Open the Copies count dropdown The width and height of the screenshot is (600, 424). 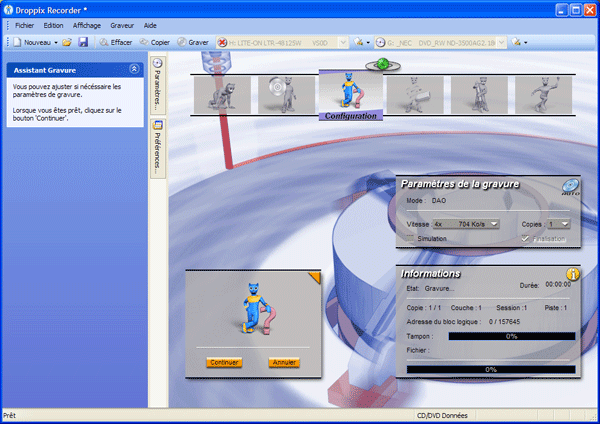click(x=558, y=224)
